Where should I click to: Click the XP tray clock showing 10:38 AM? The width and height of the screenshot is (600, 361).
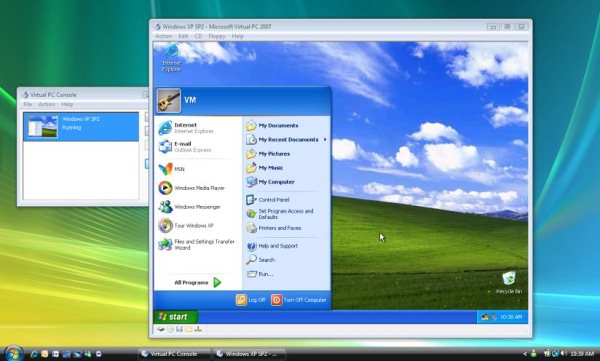point(511,317)
